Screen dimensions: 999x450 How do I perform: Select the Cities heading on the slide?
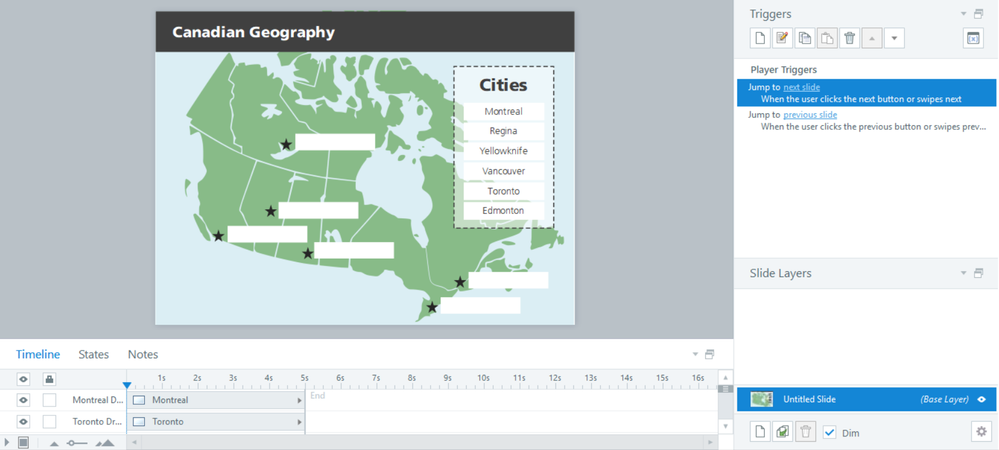pyautogui.click(x=503, y=85)
